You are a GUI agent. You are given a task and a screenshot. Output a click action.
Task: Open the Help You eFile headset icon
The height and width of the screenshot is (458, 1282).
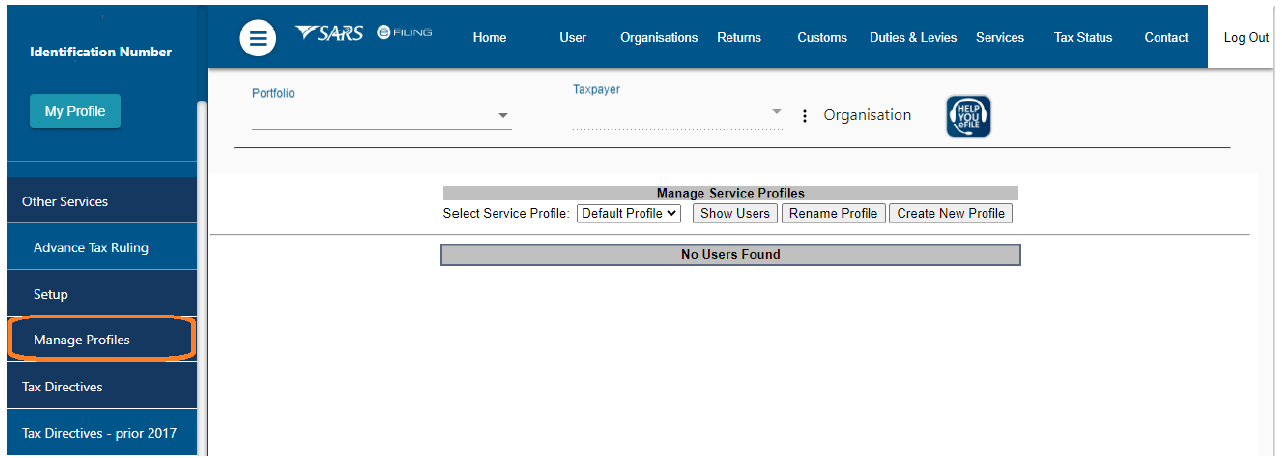coord(968,116)
